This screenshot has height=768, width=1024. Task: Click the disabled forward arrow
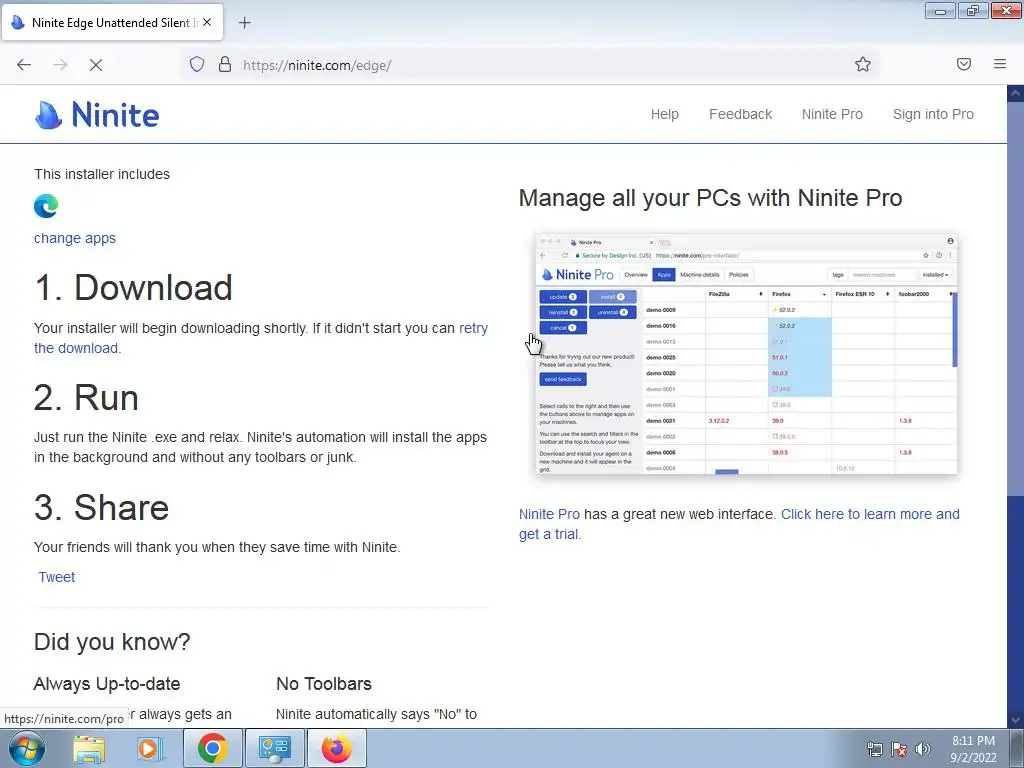[x=60, y=65]
